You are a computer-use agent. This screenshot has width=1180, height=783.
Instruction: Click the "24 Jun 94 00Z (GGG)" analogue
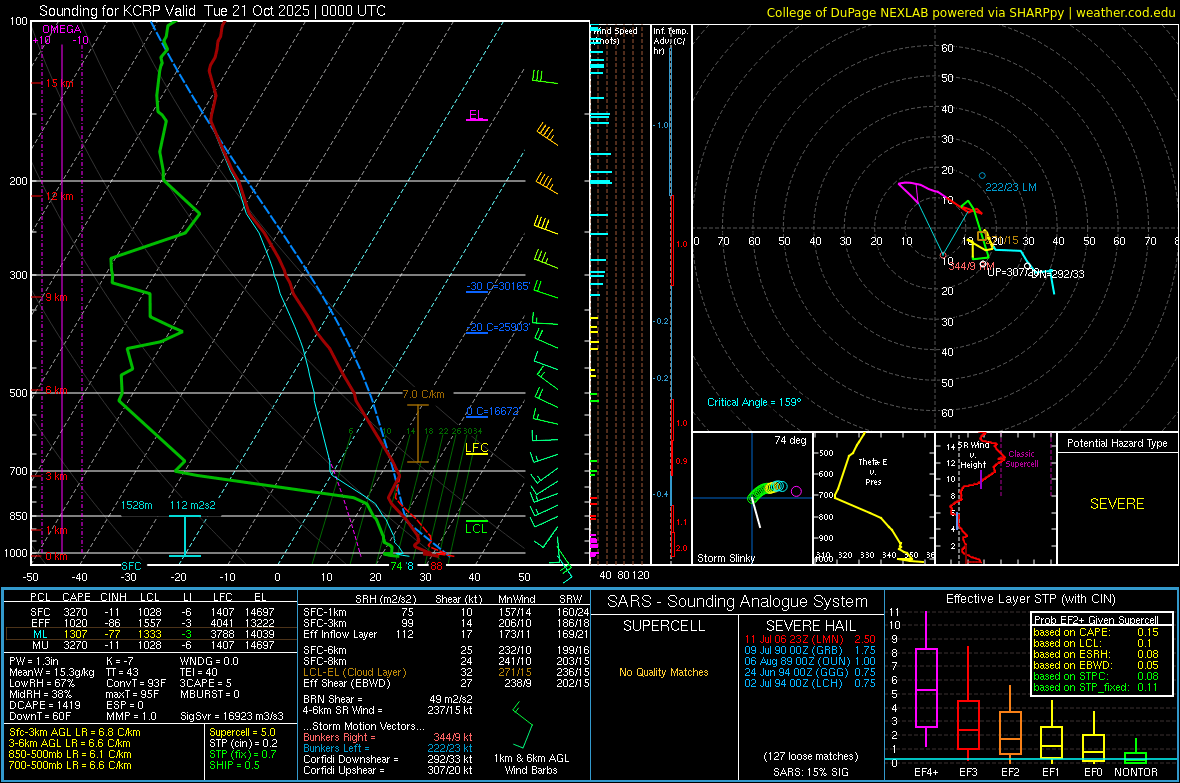pyautogui.click(x=810, y=672)
